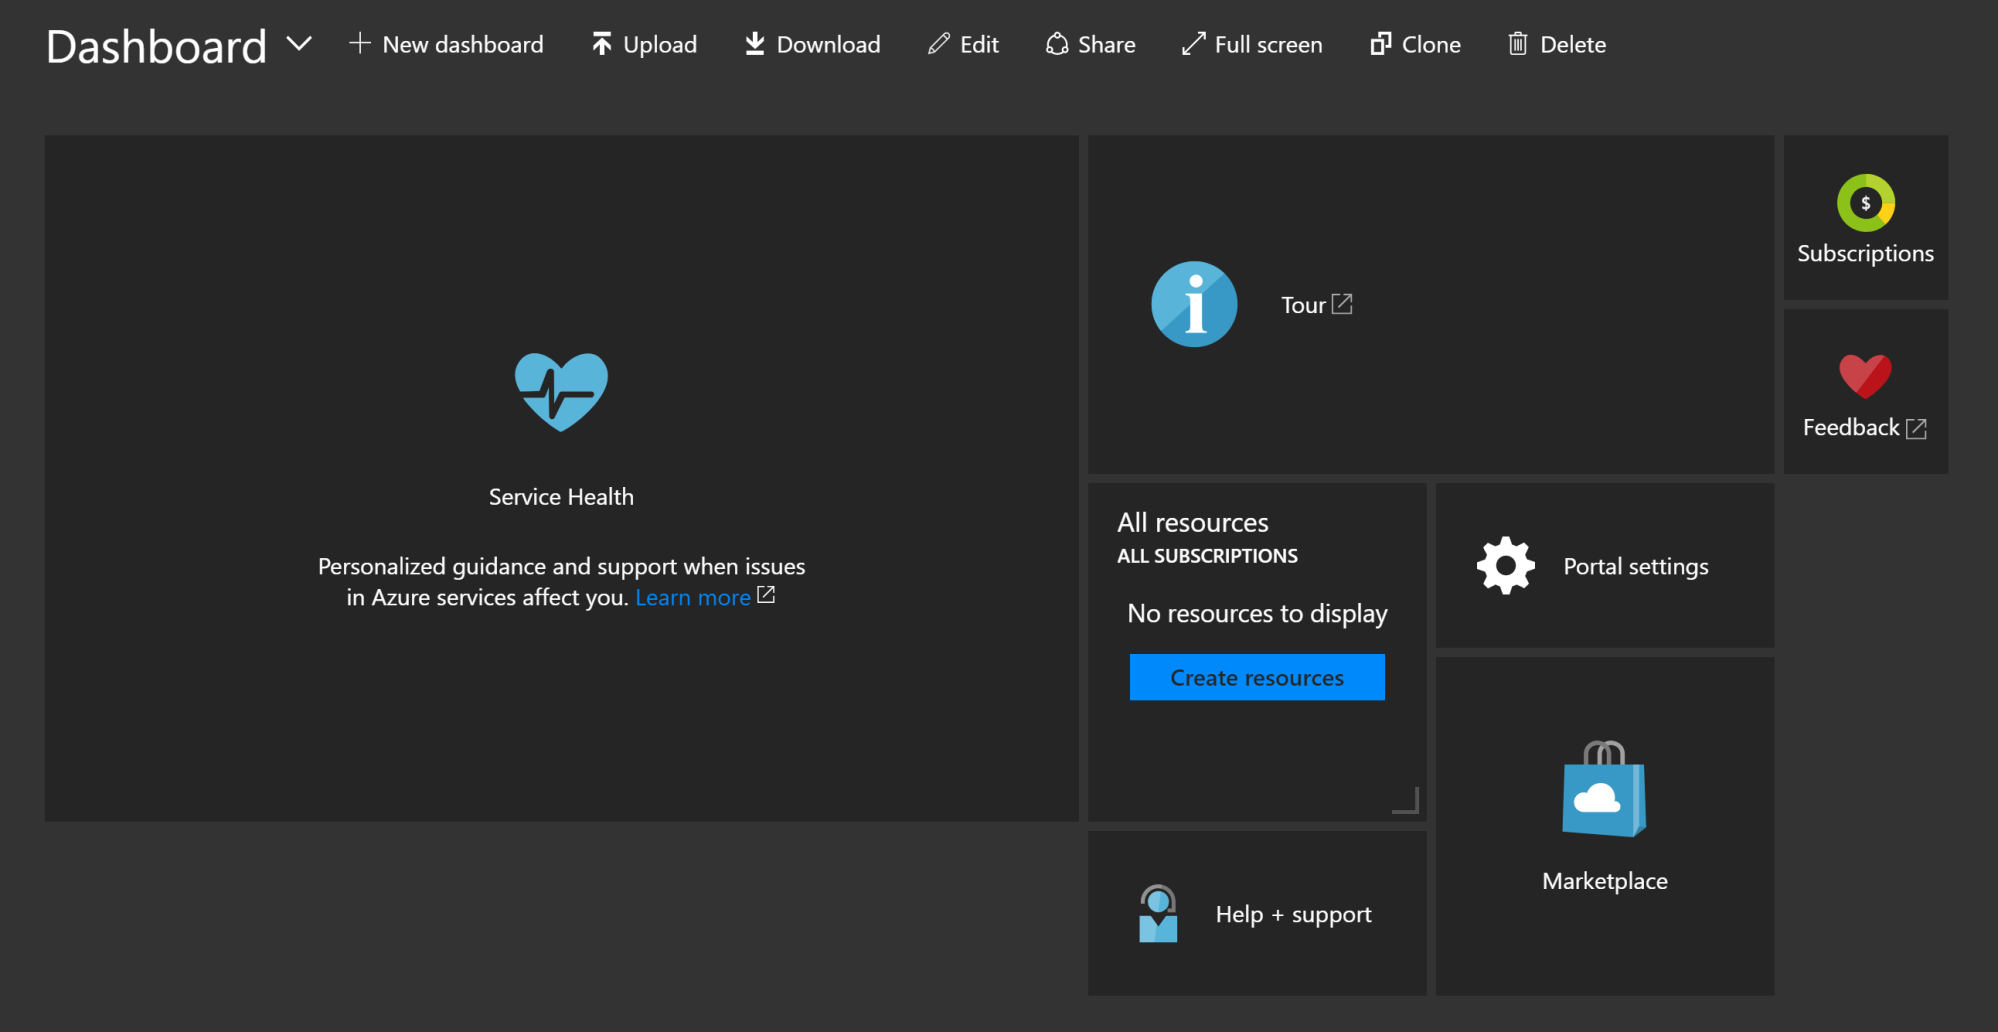Expand the Dashboard selector chevron
1998x1032 pixels.
click(299, 44)
